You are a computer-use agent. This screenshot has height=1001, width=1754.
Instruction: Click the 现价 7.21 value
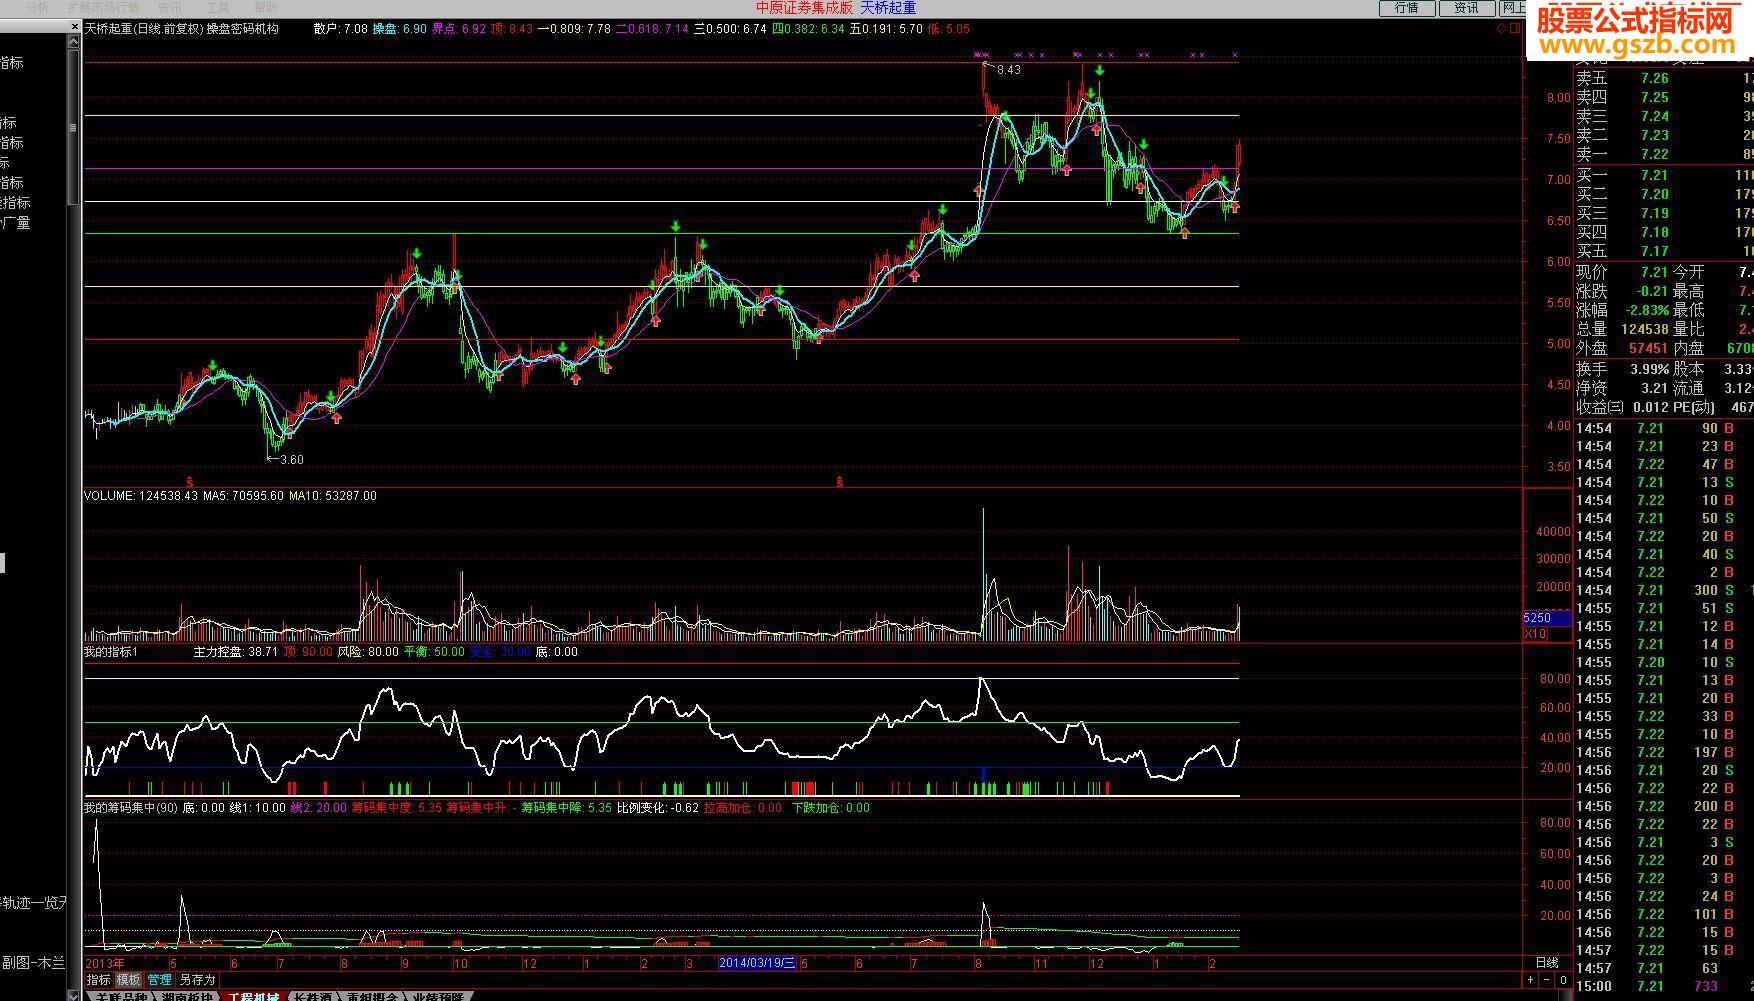1654,272
